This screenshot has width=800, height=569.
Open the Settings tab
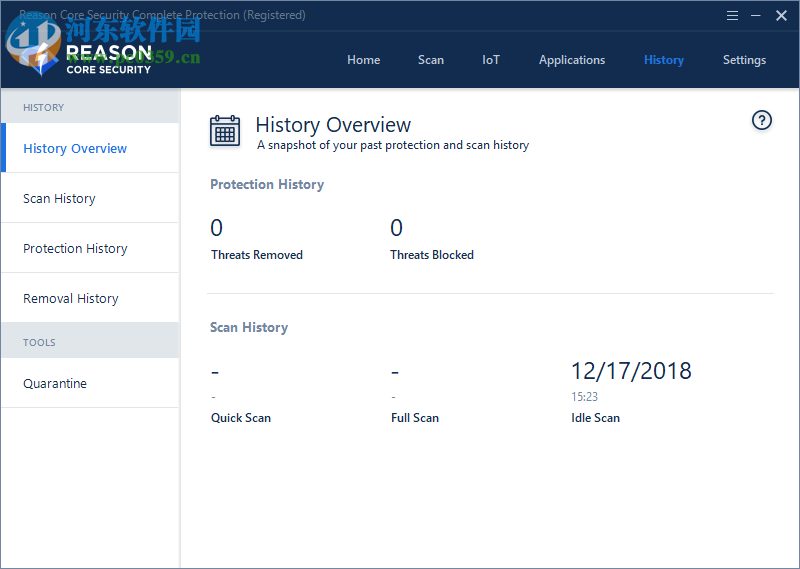point(744,60)
